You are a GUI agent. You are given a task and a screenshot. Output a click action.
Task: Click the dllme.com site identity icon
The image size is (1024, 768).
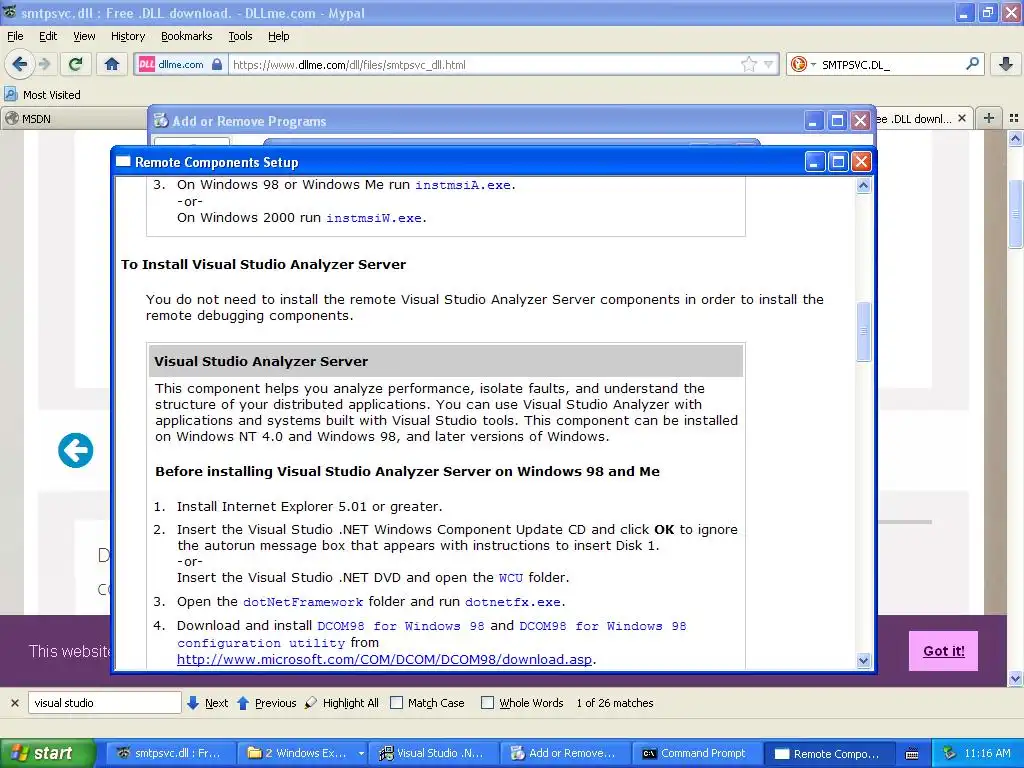coord(181,64)
